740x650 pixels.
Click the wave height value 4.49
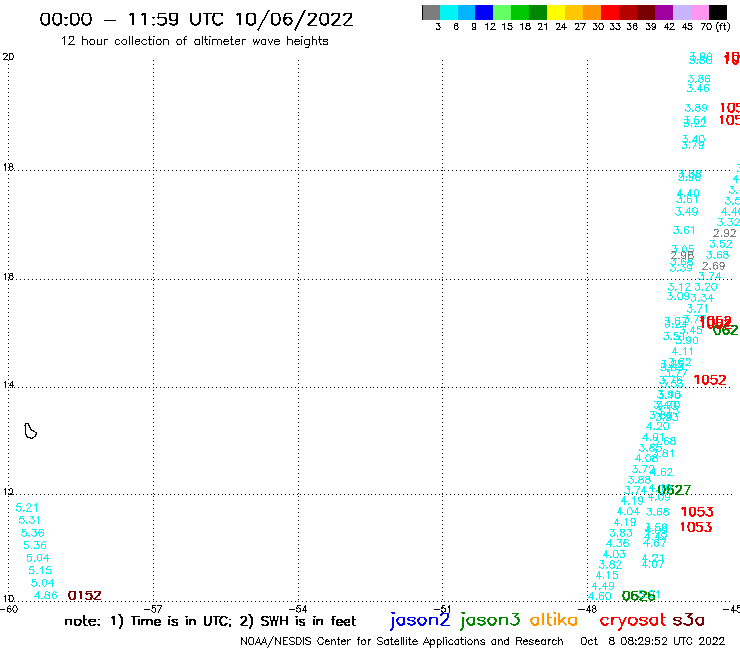603,586
